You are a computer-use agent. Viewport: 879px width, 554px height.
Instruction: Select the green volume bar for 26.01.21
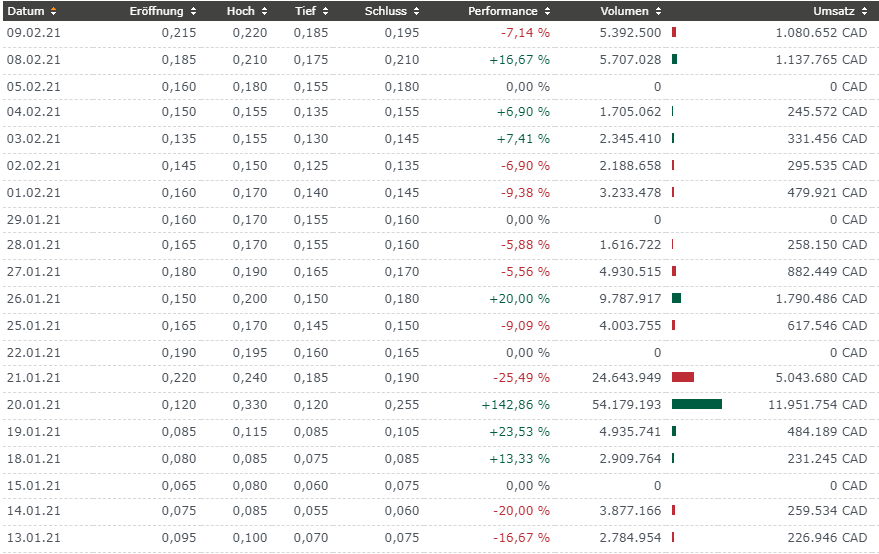click(677, 298)
